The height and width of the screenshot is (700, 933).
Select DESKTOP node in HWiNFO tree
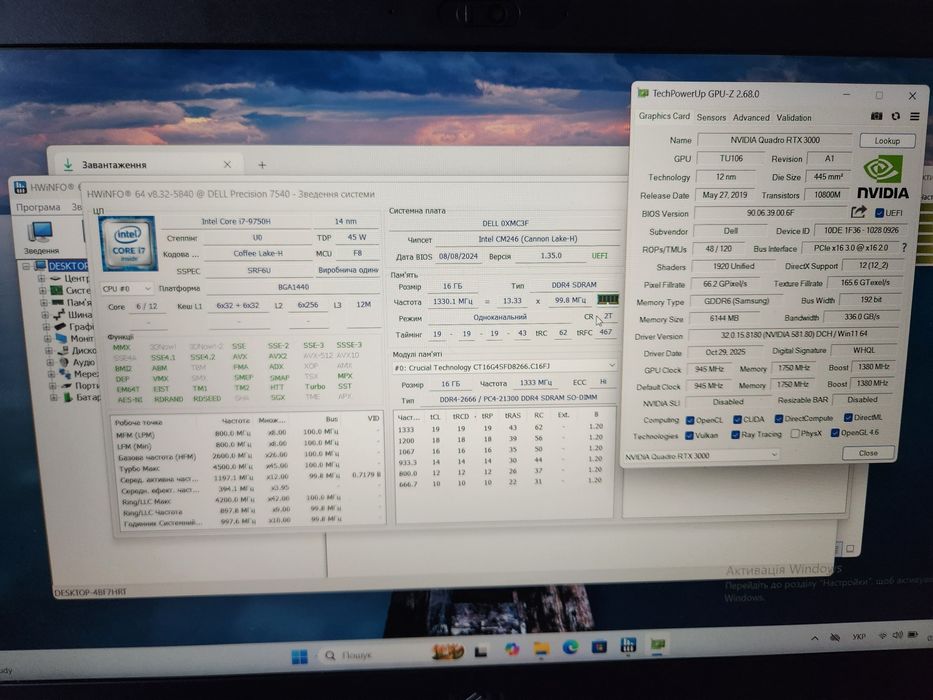67,265
